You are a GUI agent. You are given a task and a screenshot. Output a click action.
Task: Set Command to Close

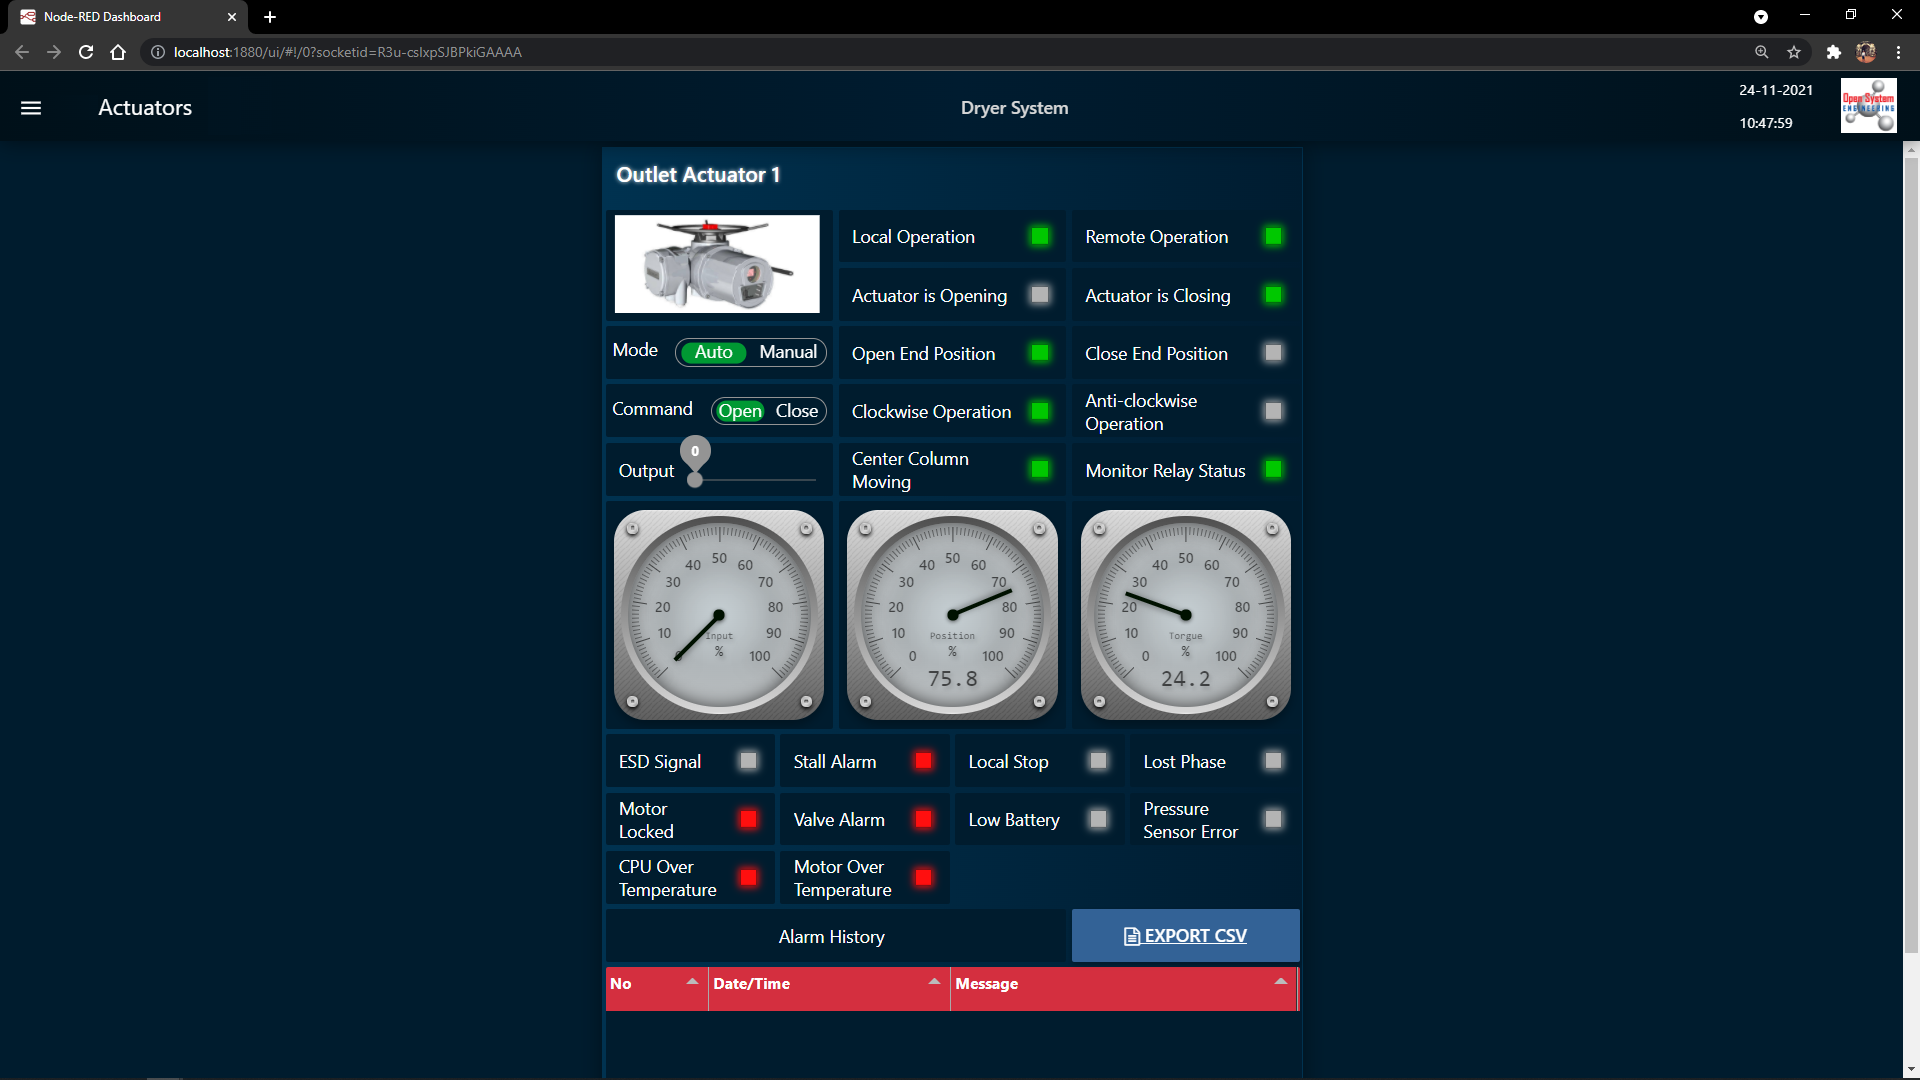click(x=796, y=411)
